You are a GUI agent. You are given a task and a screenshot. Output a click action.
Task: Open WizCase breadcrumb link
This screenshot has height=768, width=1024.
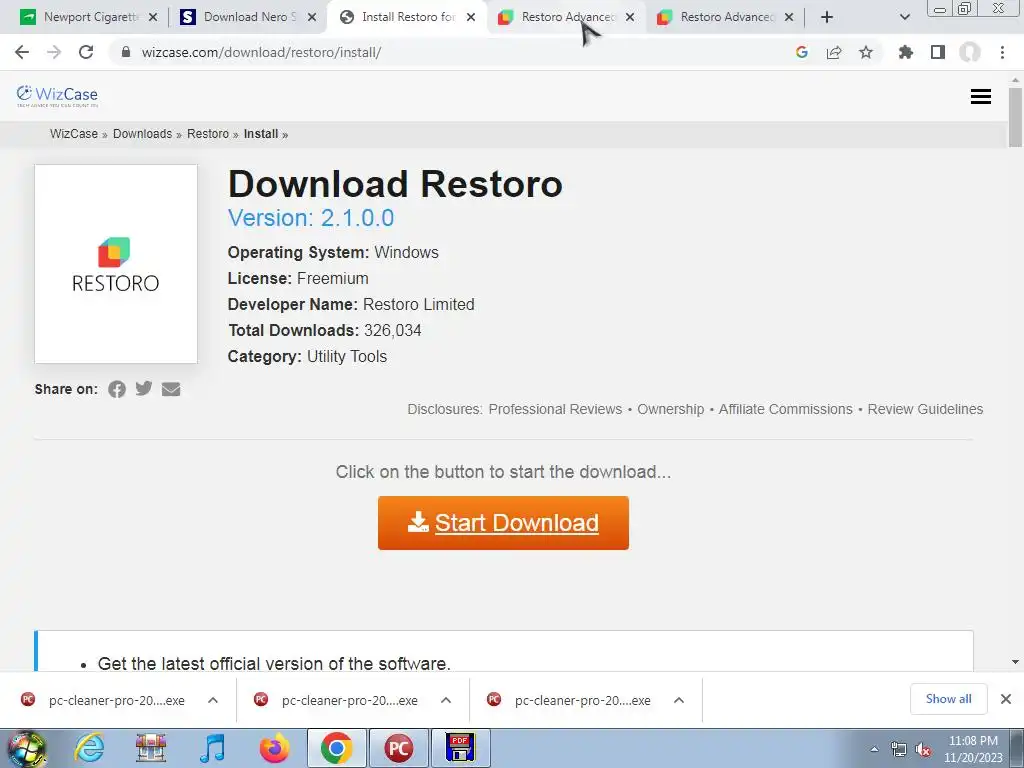[74, 134]
